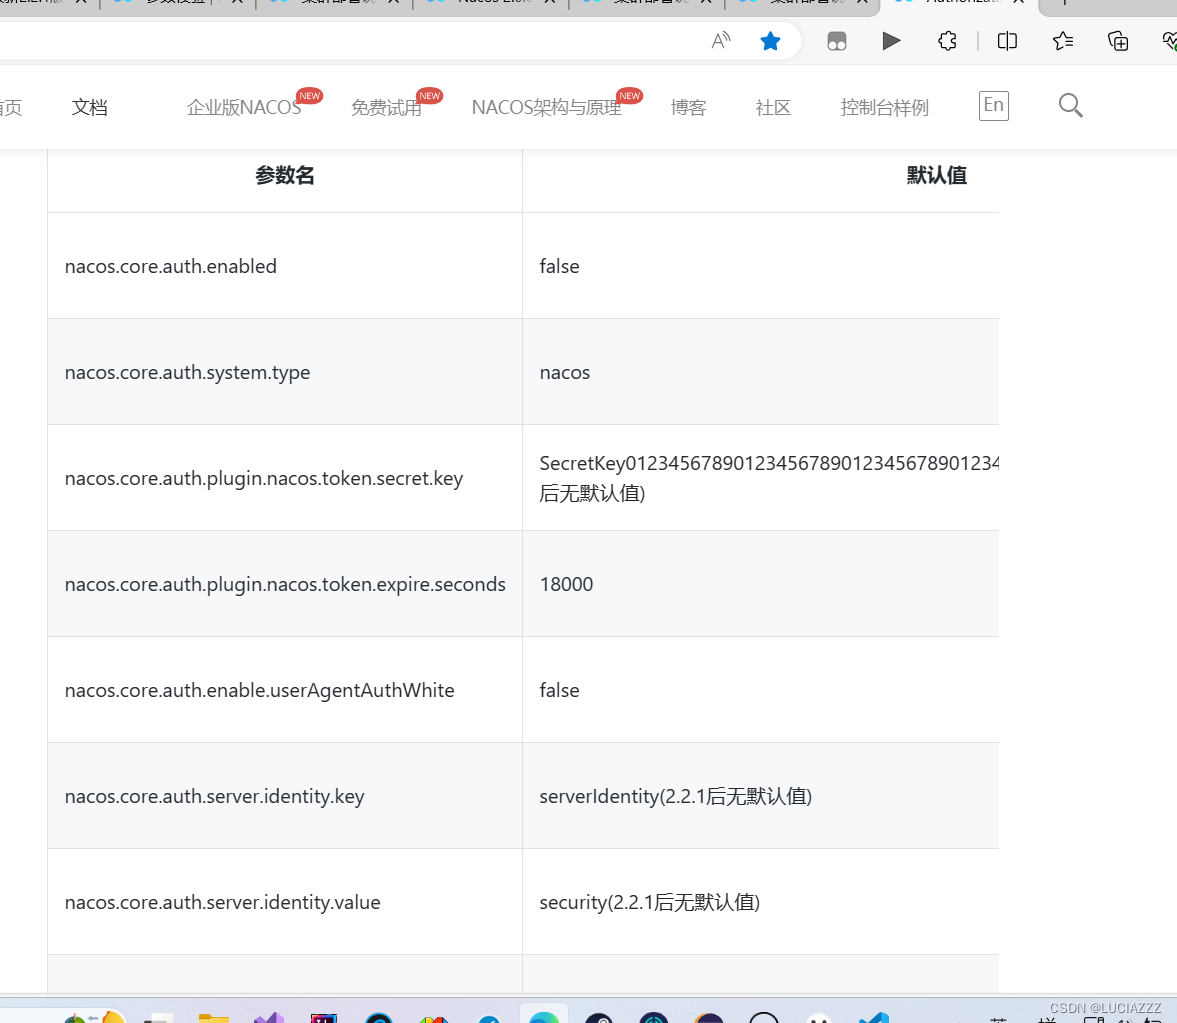Click the false value of nacos.core.auth.enabled
The width and height of the screenshot is (1177, 1023).
point(559,266)
